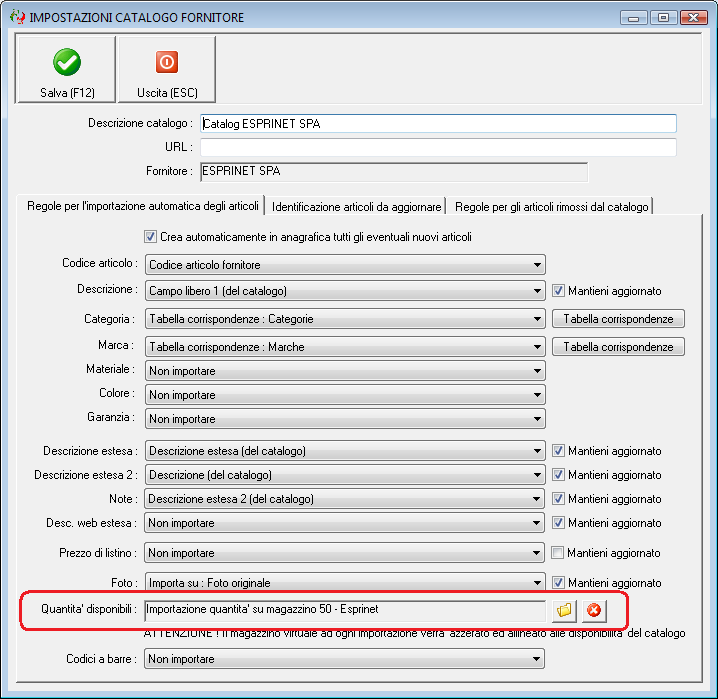Click Tabella corrispondenze button for Marca
This screenshot has width=718, height=699.
618,347
